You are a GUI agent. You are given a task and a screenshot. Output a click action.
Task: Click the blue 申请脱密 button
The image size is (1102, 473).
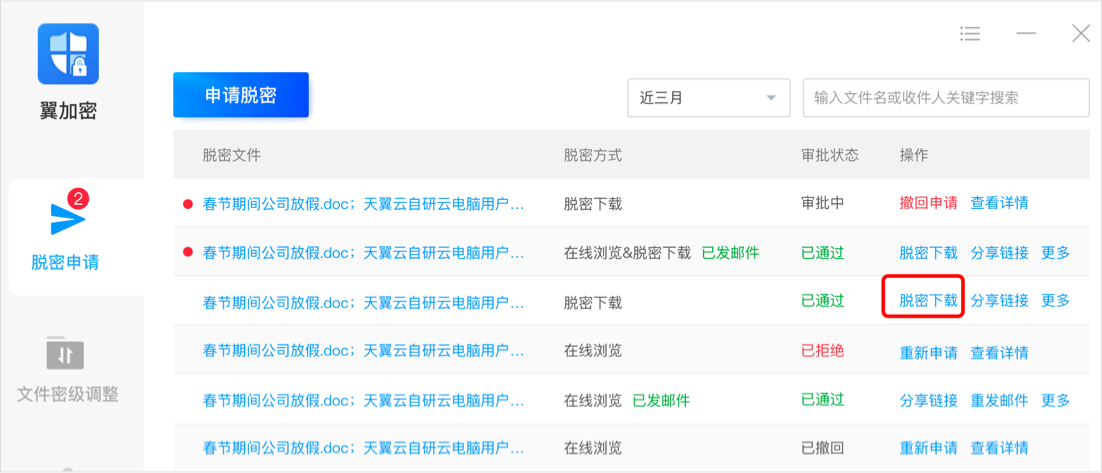[241, 96]
